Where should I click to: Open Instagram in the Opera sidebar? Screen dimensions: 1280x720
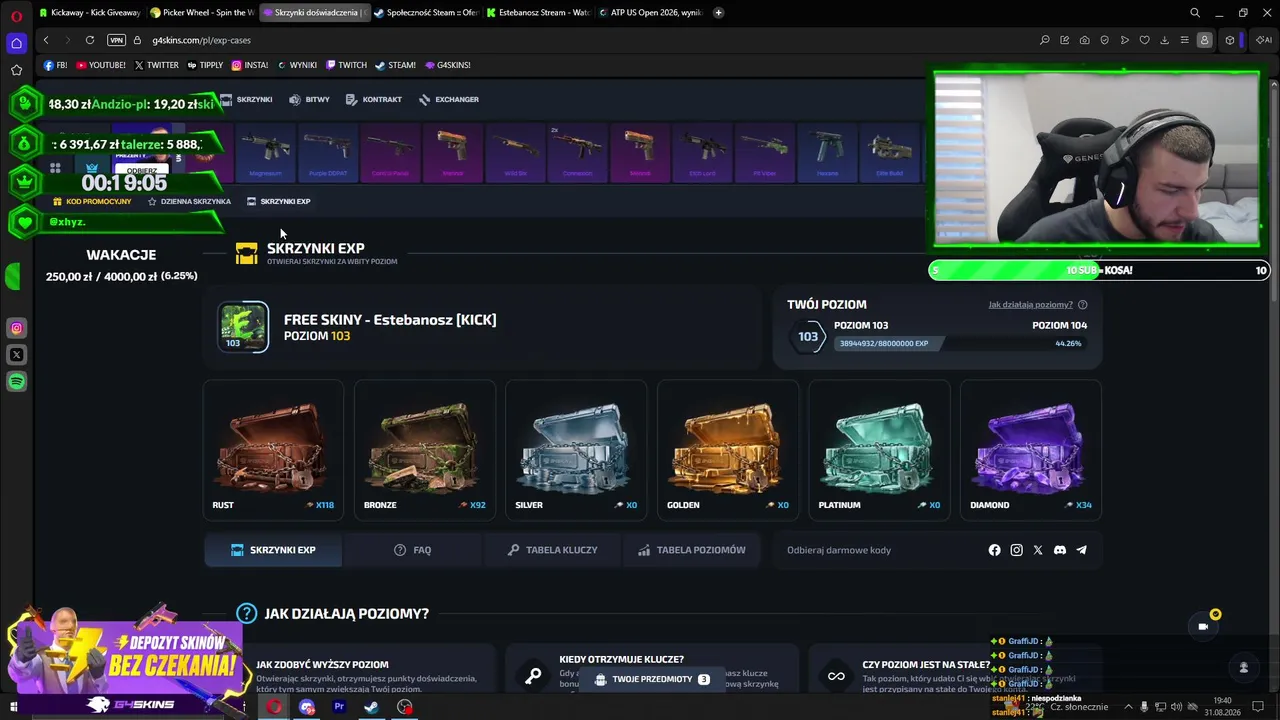16,328
